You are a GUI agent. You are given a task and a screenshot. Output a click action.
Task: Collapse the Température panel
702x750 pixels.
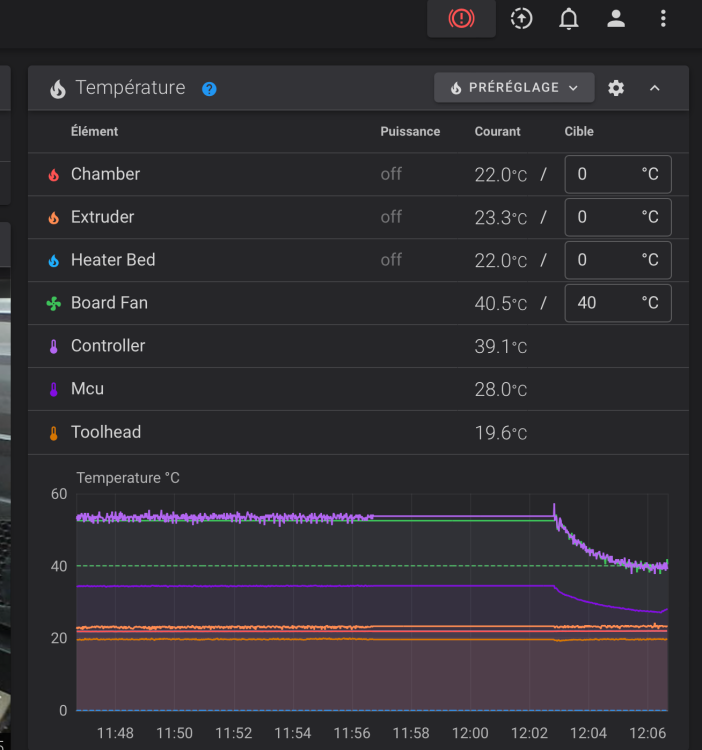[x=655, y=88]
